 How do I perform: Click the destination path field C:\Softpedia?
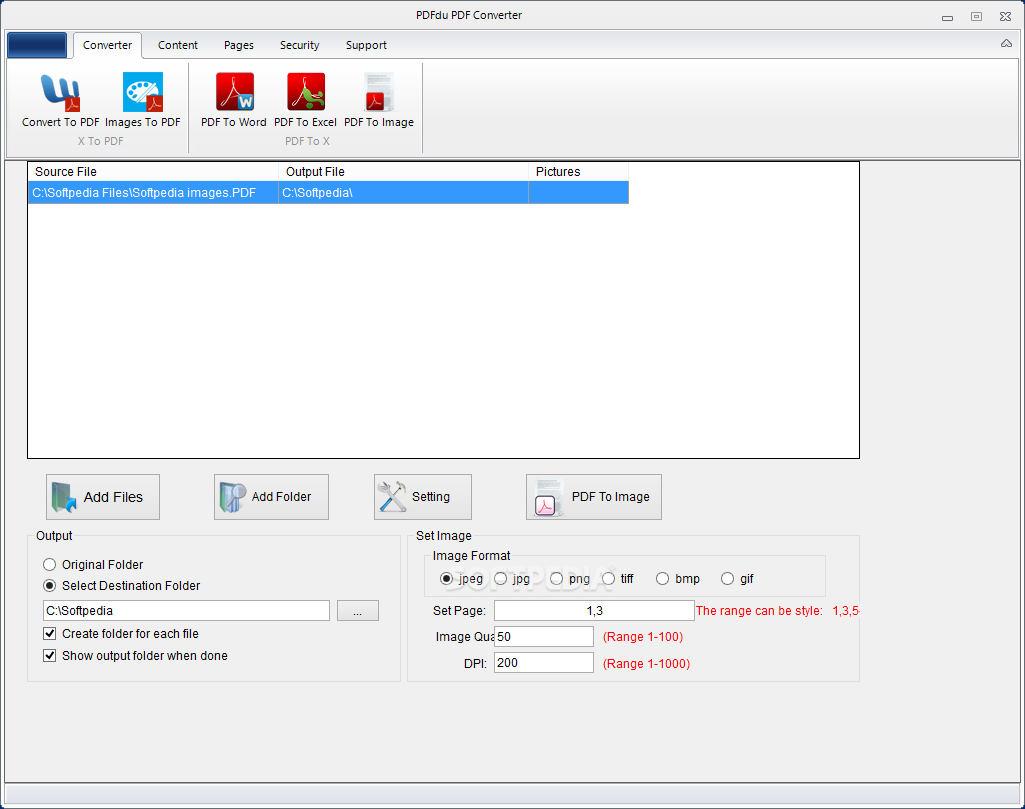186,610
